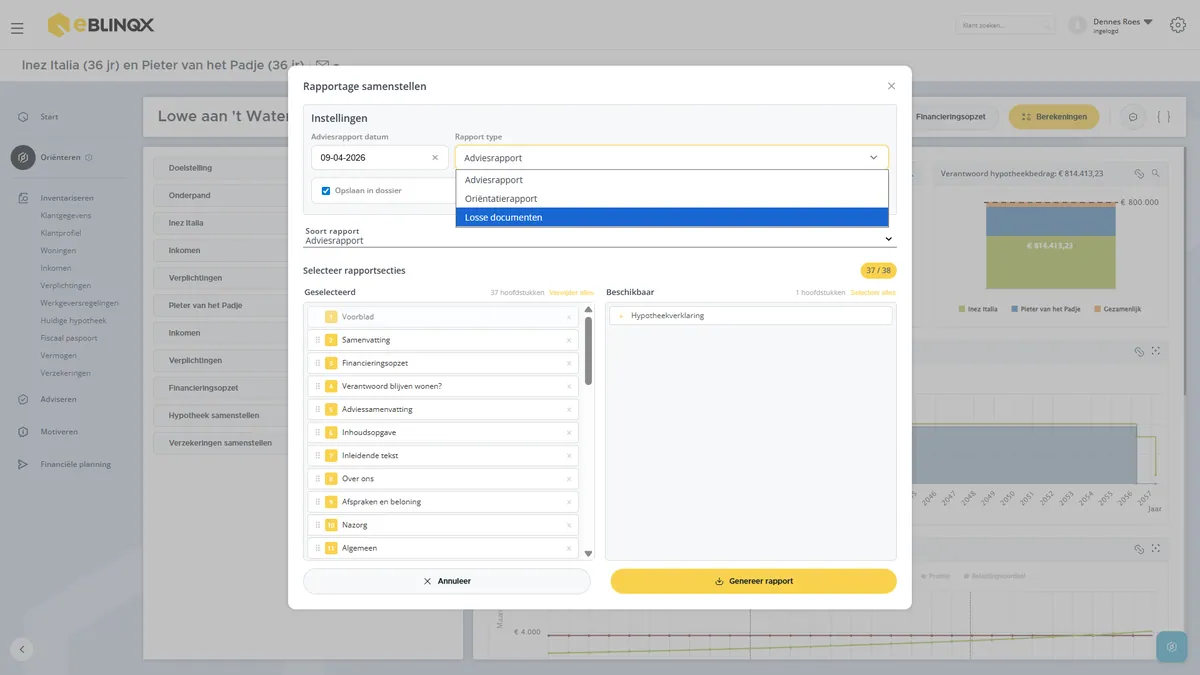
Task: Choose Oriëntatierapport from the dropdown list
Action: tap(672, 198)
